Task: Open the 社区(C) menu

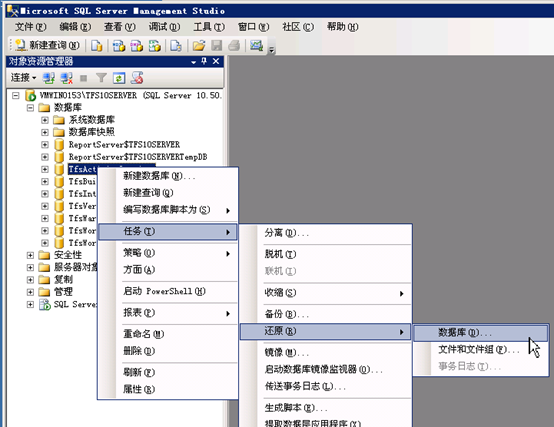Action: pos(298,26)
